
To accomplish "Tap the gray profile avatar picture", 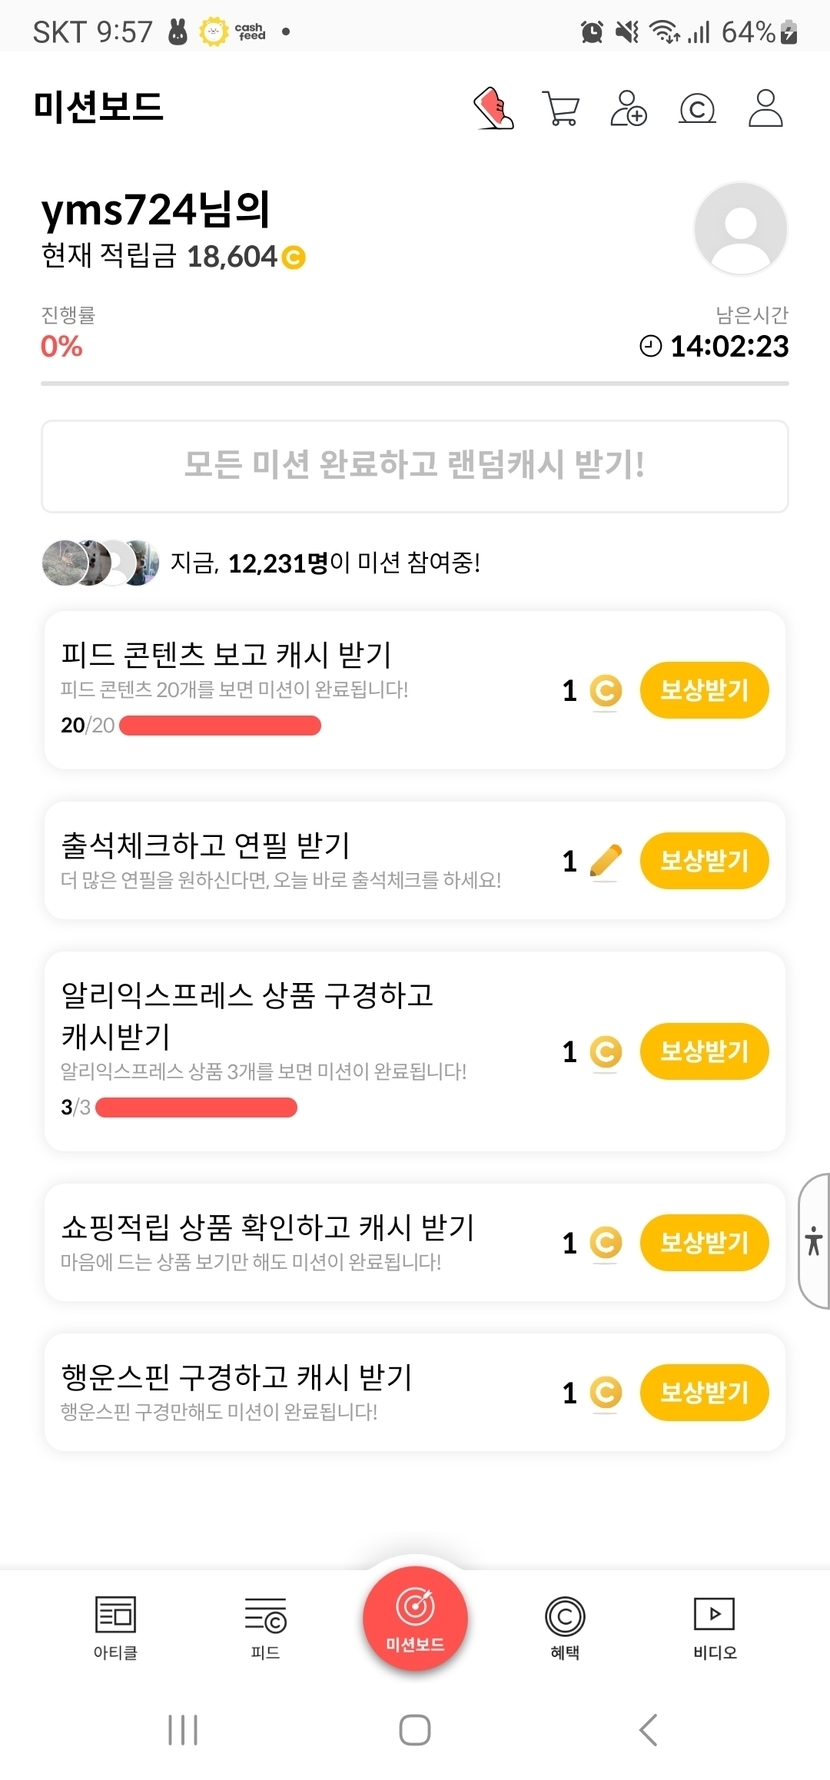I will pos(740,229).
